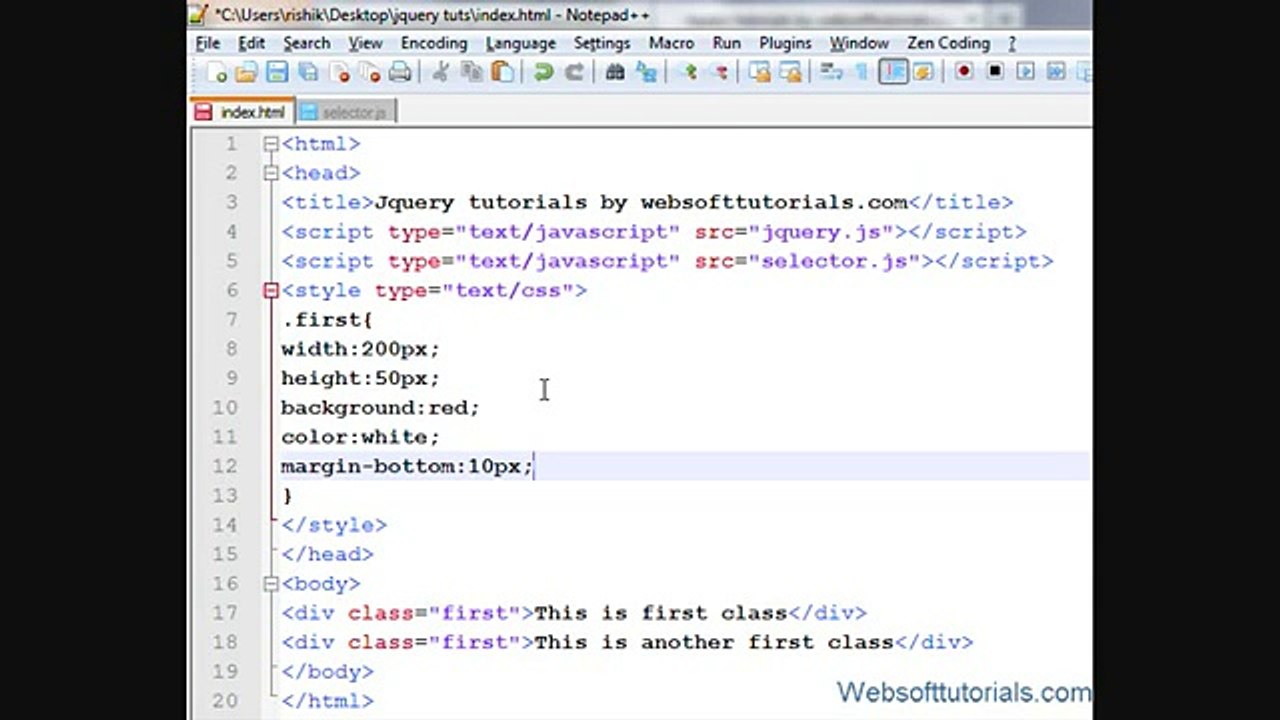Click the closing '</body>' tag
The width and height of the screenshot is (1280, 720).
point(327,672)
